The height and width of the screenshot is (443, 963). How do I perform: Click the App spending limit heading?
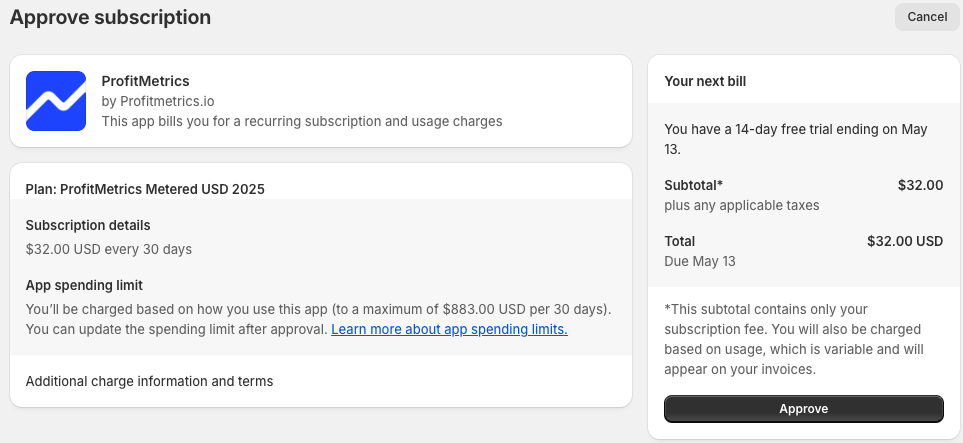pyautogui.click(x=84, y=285)
